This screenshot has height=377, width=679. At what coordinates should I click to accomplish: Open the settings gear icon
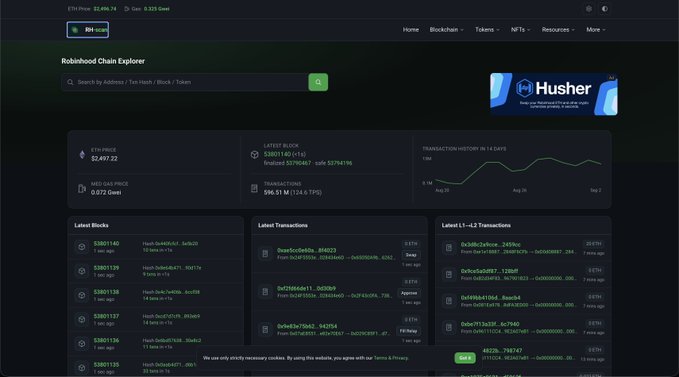(588, 9)
